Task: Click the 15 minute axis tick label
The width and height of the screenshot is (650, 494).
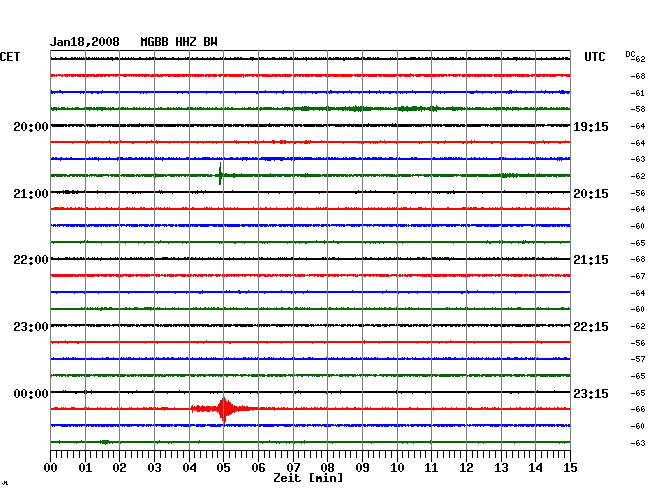Action: pyautogui.click(x=570, y=468)
